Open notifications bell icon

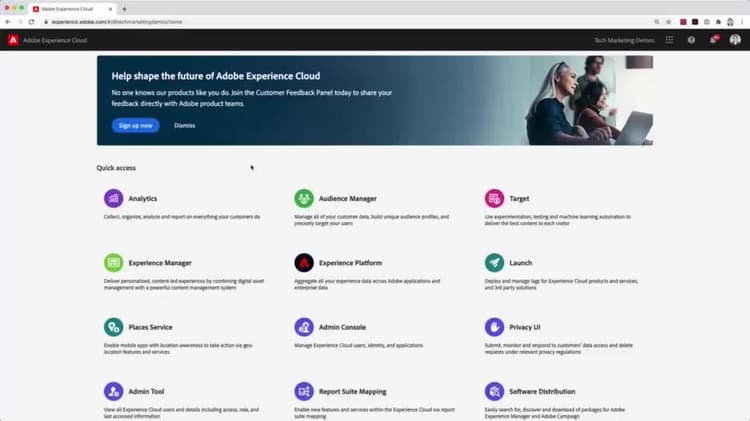coord(713,40)
